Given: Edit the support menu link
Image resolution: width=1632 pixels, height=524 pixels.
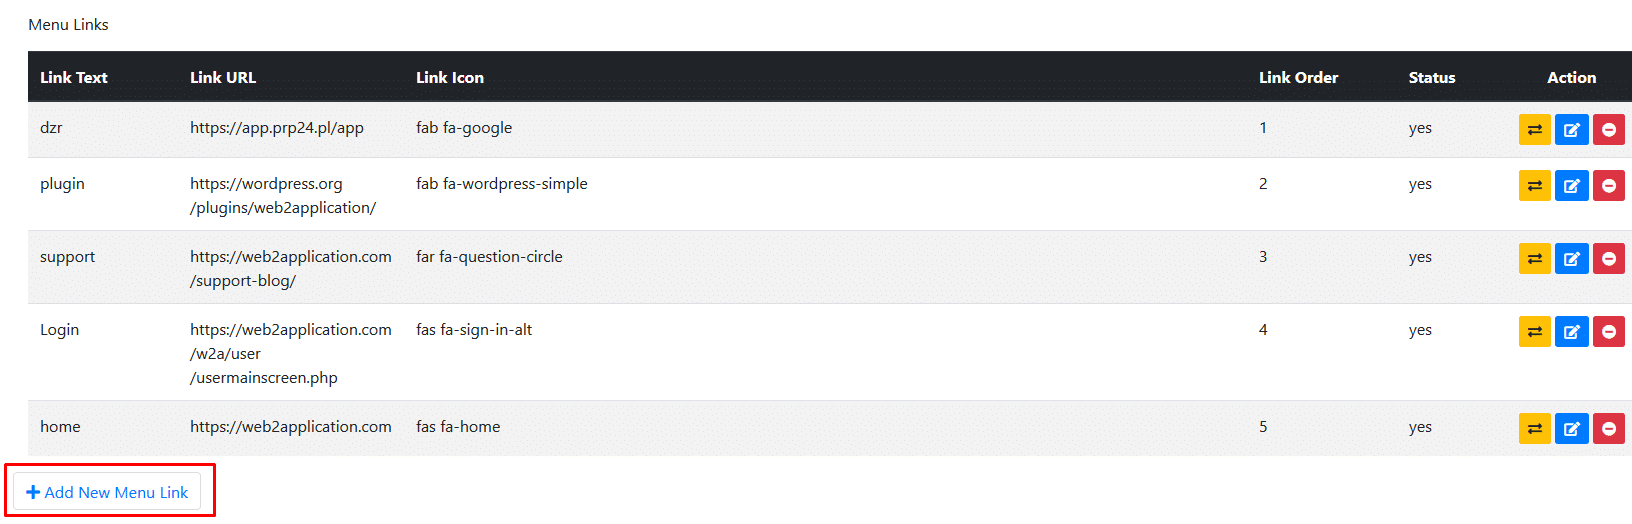Looking at the screenshot, I should 1571,258.
